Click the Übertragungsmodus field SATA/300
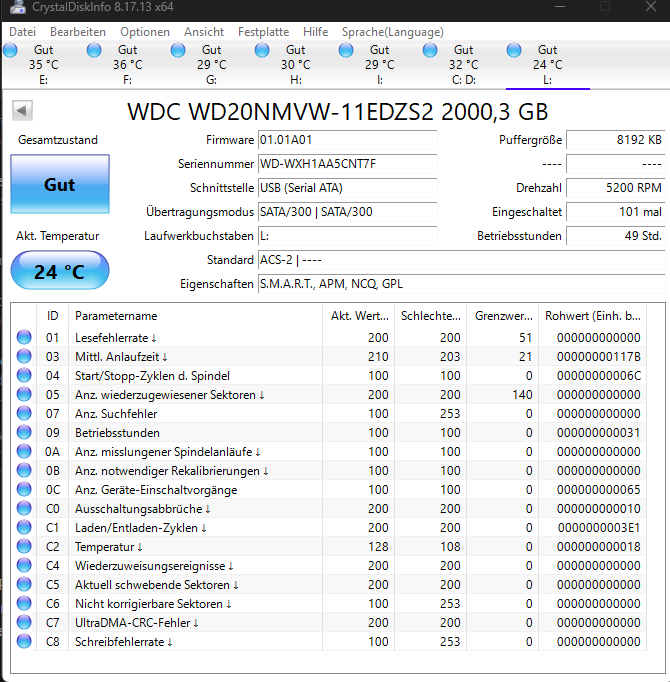The height and width of the screenshot is (682, 670). (348, 212)
